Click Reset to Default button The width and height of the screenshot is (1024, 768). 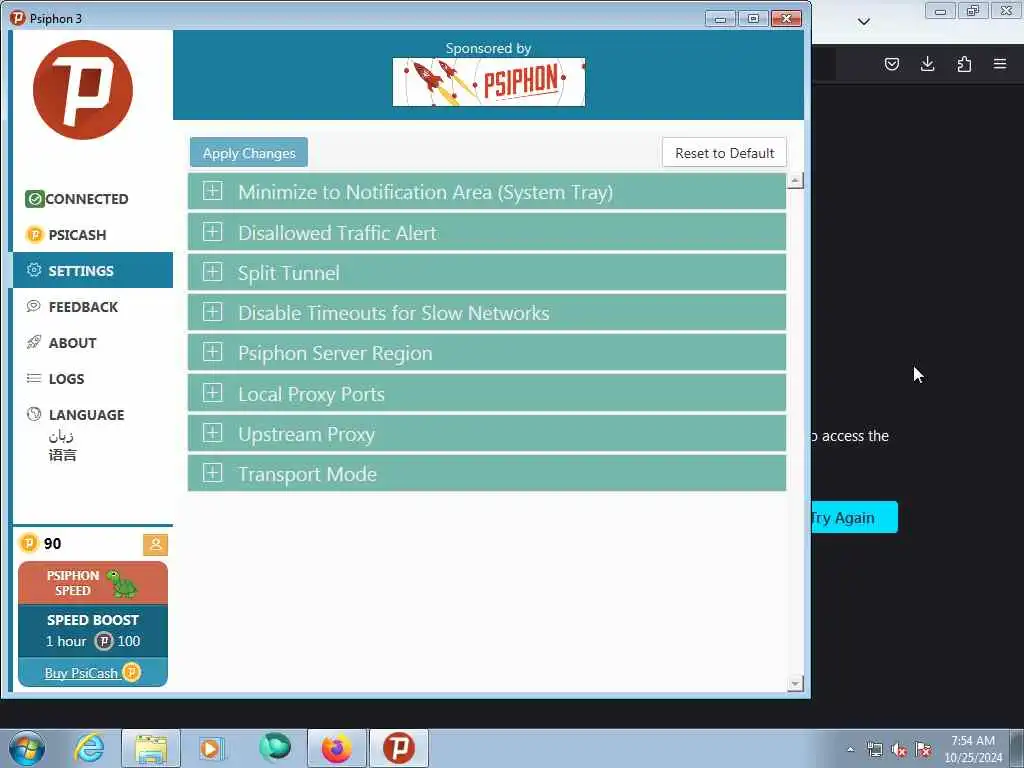pyautogui.click(x=724, y=153)
